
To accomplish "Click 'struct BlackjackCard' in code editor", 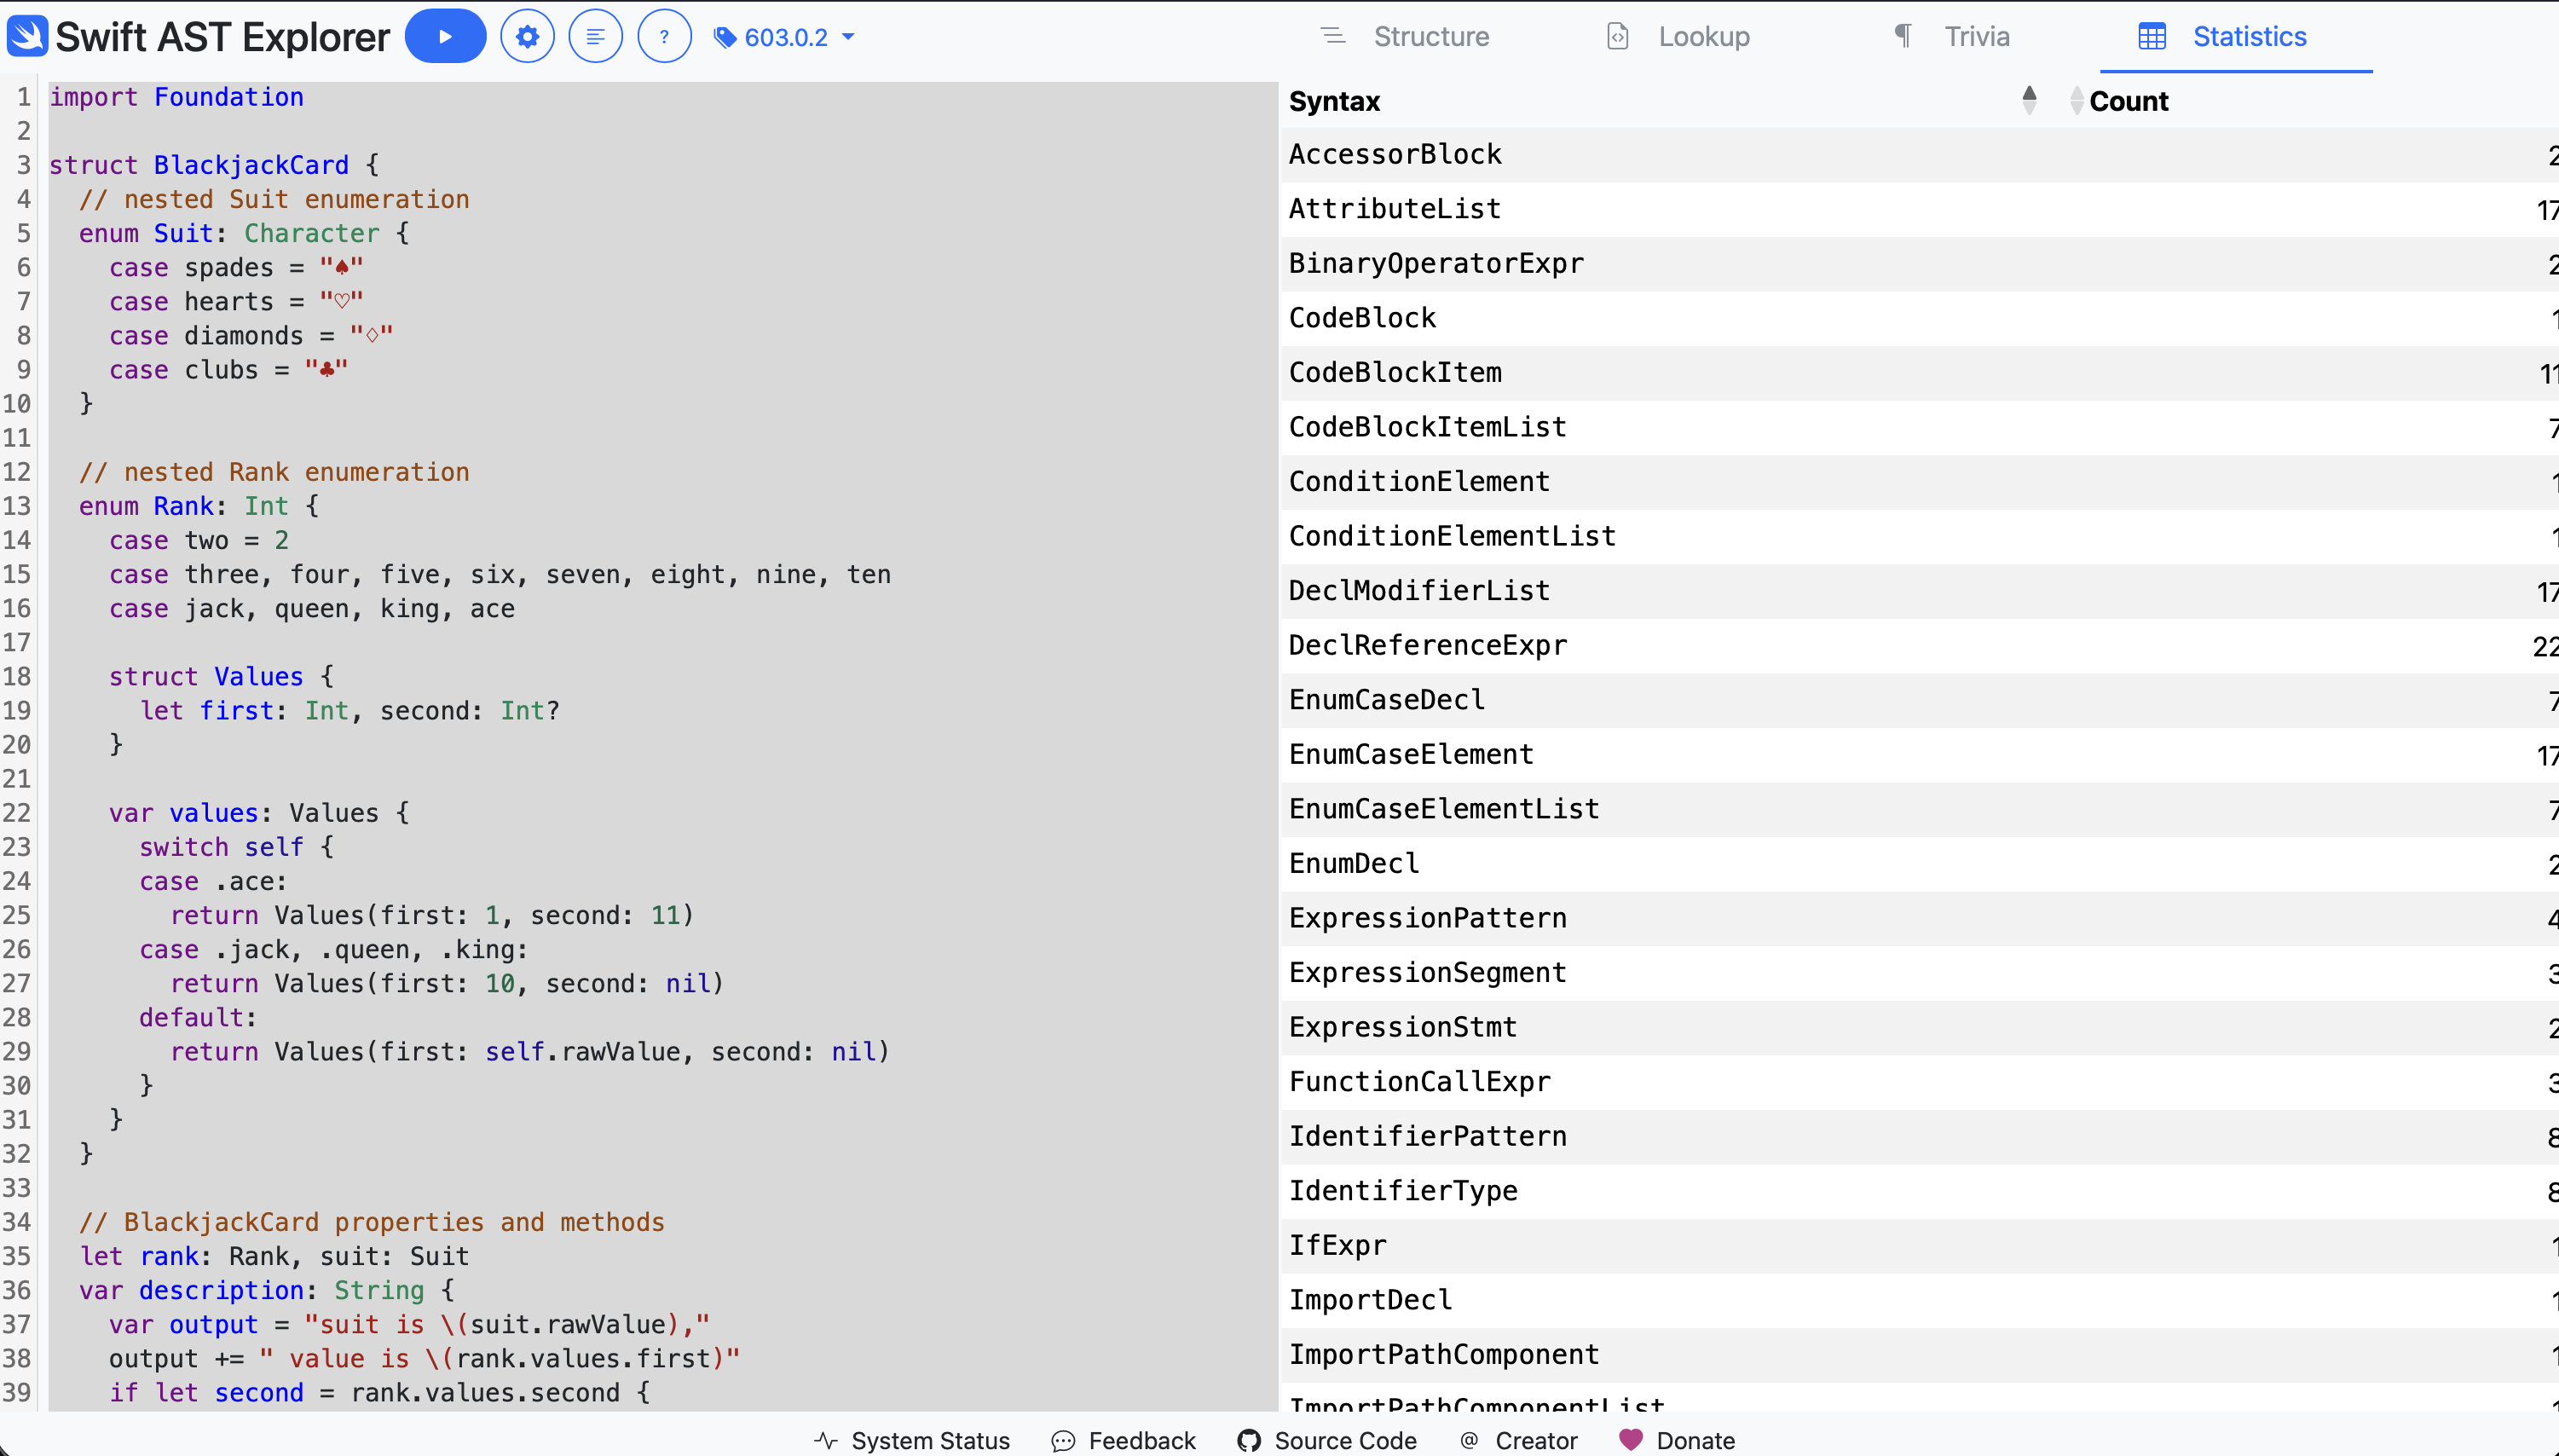I will click(x=199, y=165).
